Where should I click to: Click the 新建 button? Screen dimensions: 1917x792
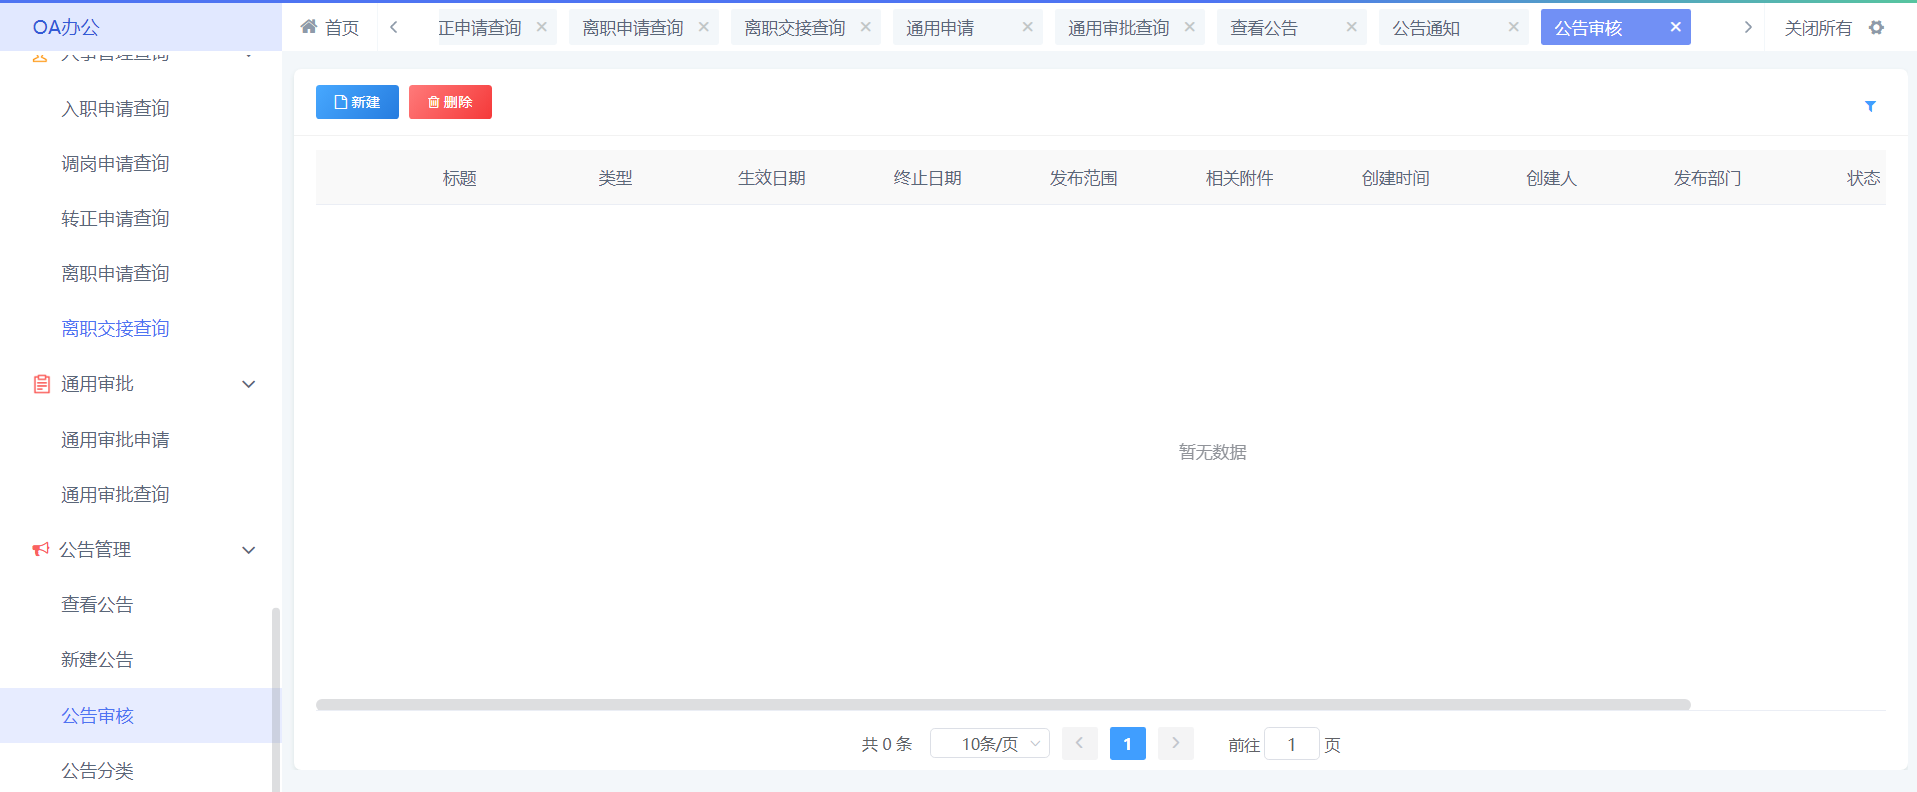(357, 102)
